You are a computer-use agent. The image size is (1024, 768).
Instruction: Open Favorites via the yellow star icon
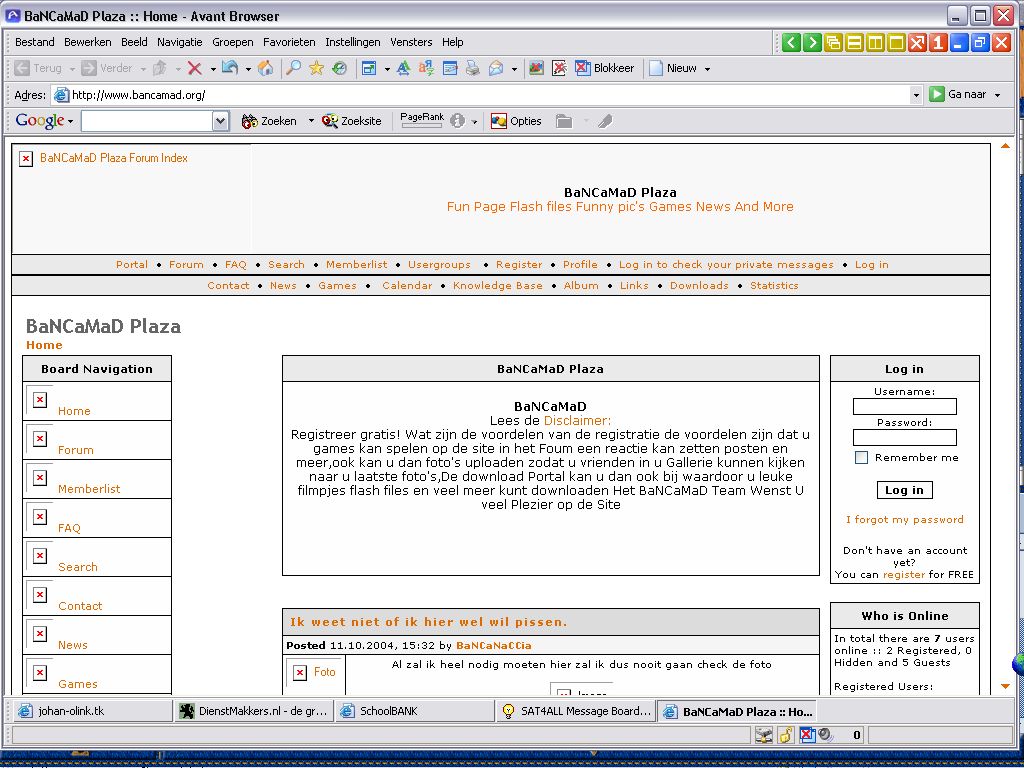coord(317,68)
